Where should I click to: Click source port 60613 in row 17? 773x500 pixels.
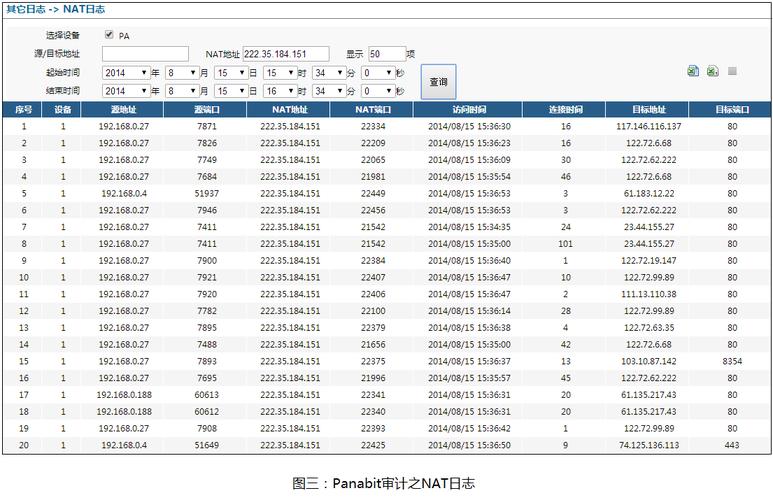point(207,394)
